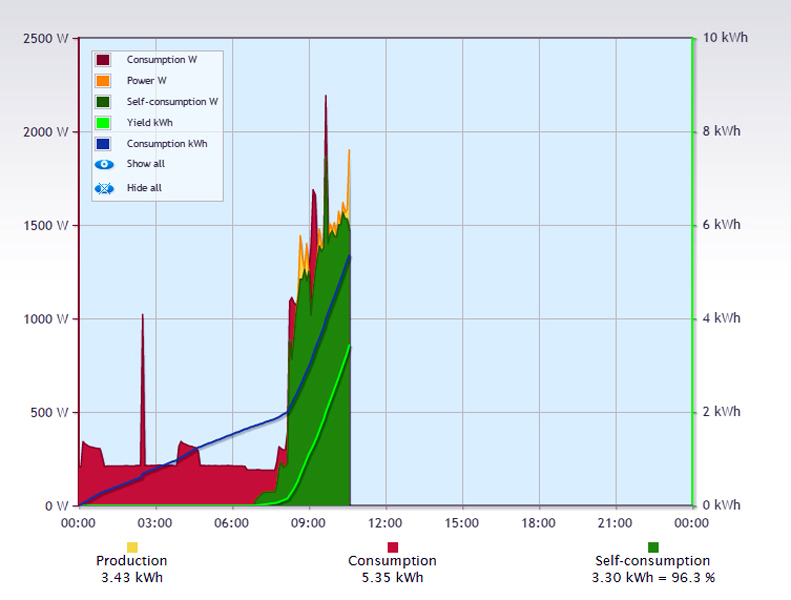Click the Hide all crossed-eye icon
This screenshot has height=600, width=791.
coord(104,189)
